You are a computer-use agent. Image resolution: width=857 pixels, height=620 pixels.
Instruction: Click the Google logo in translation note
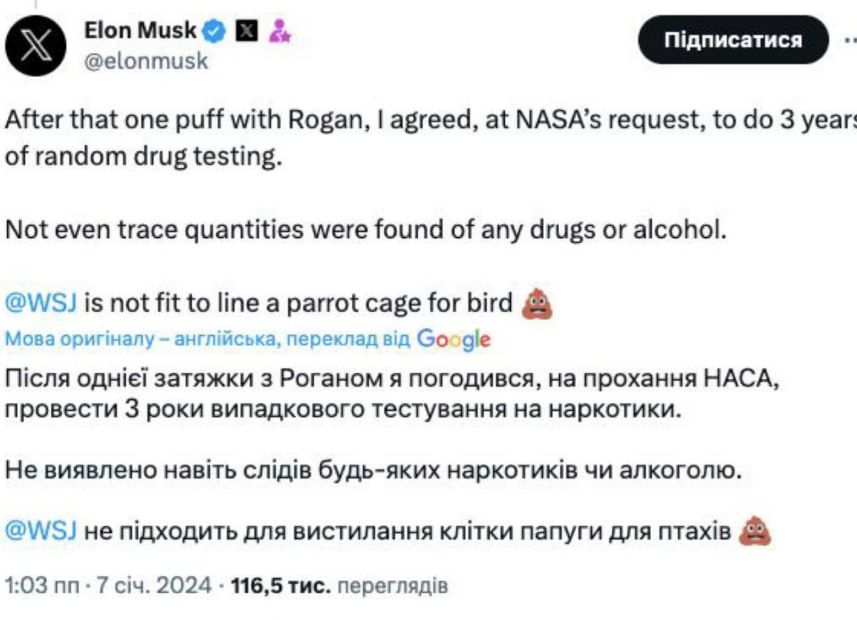(454, 339)
